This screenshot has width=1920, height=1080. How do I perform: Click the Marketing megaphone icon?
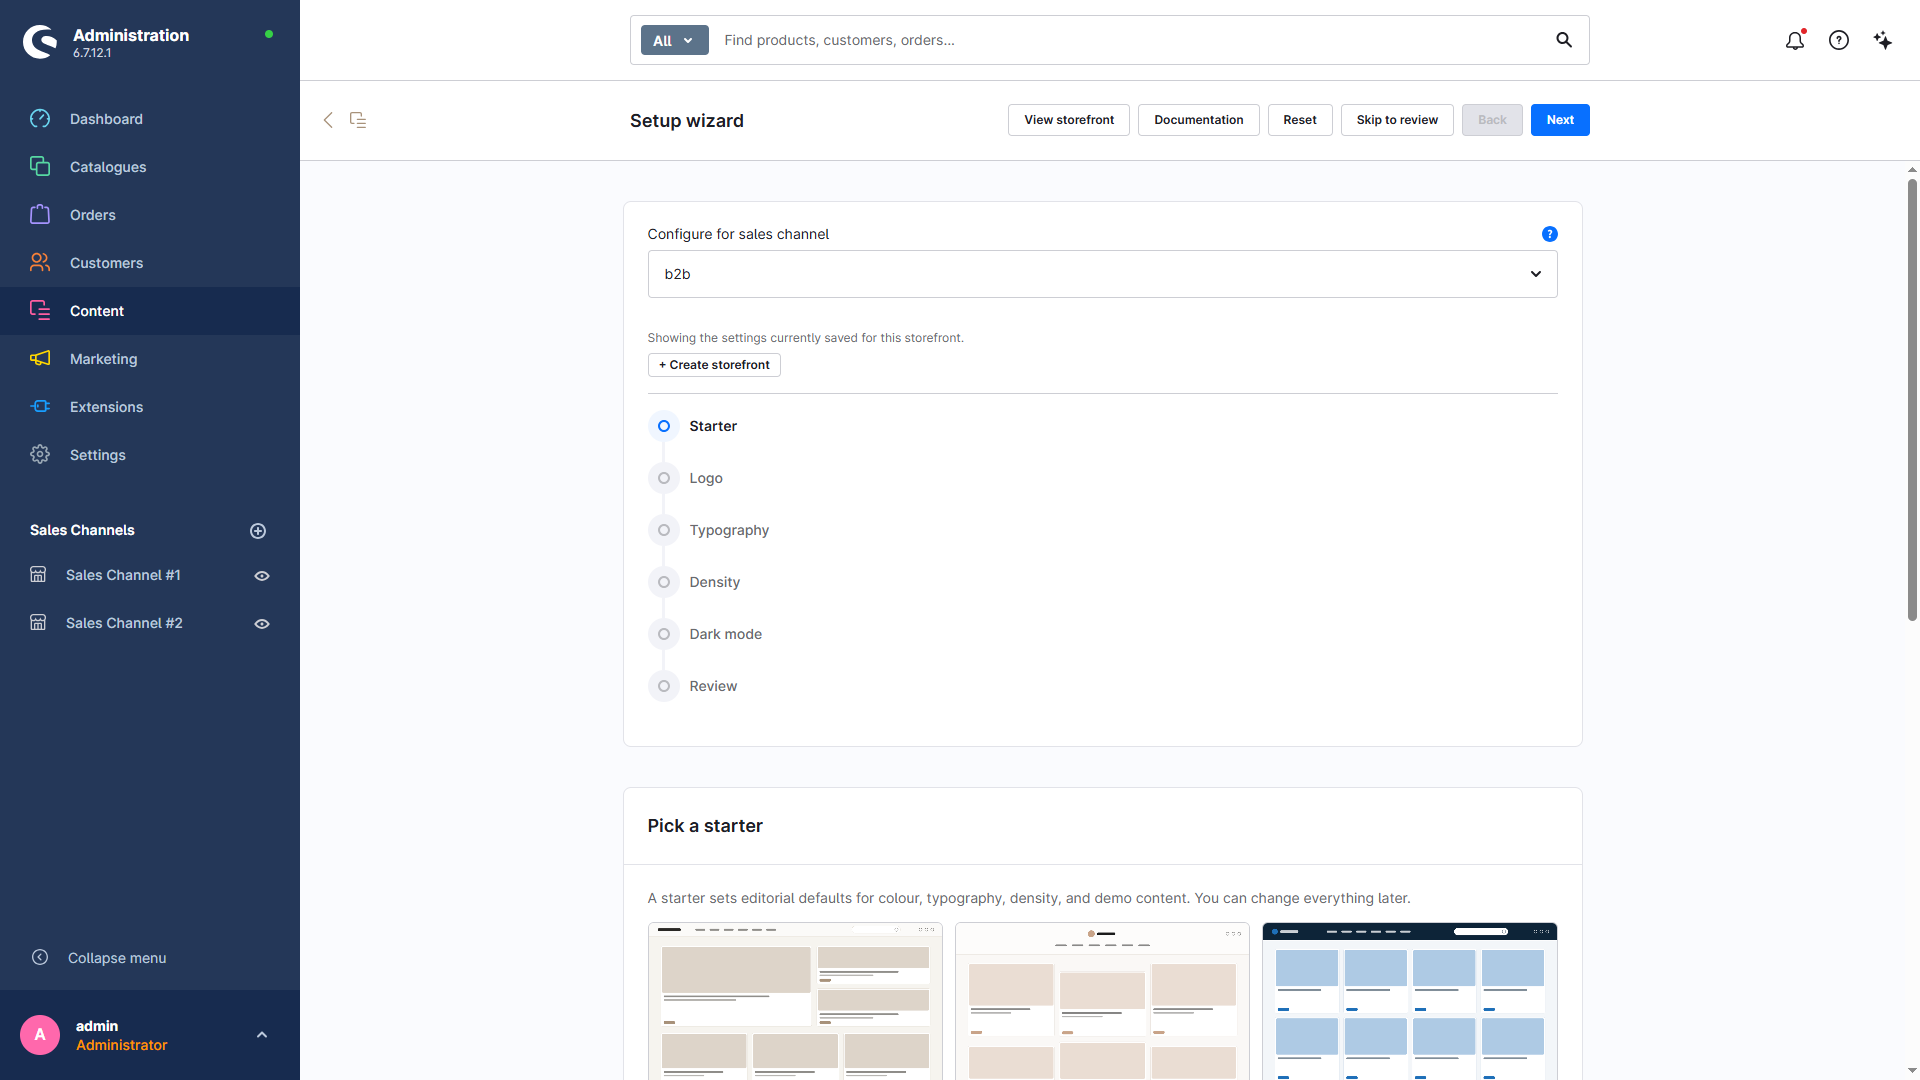pos(40,359)
